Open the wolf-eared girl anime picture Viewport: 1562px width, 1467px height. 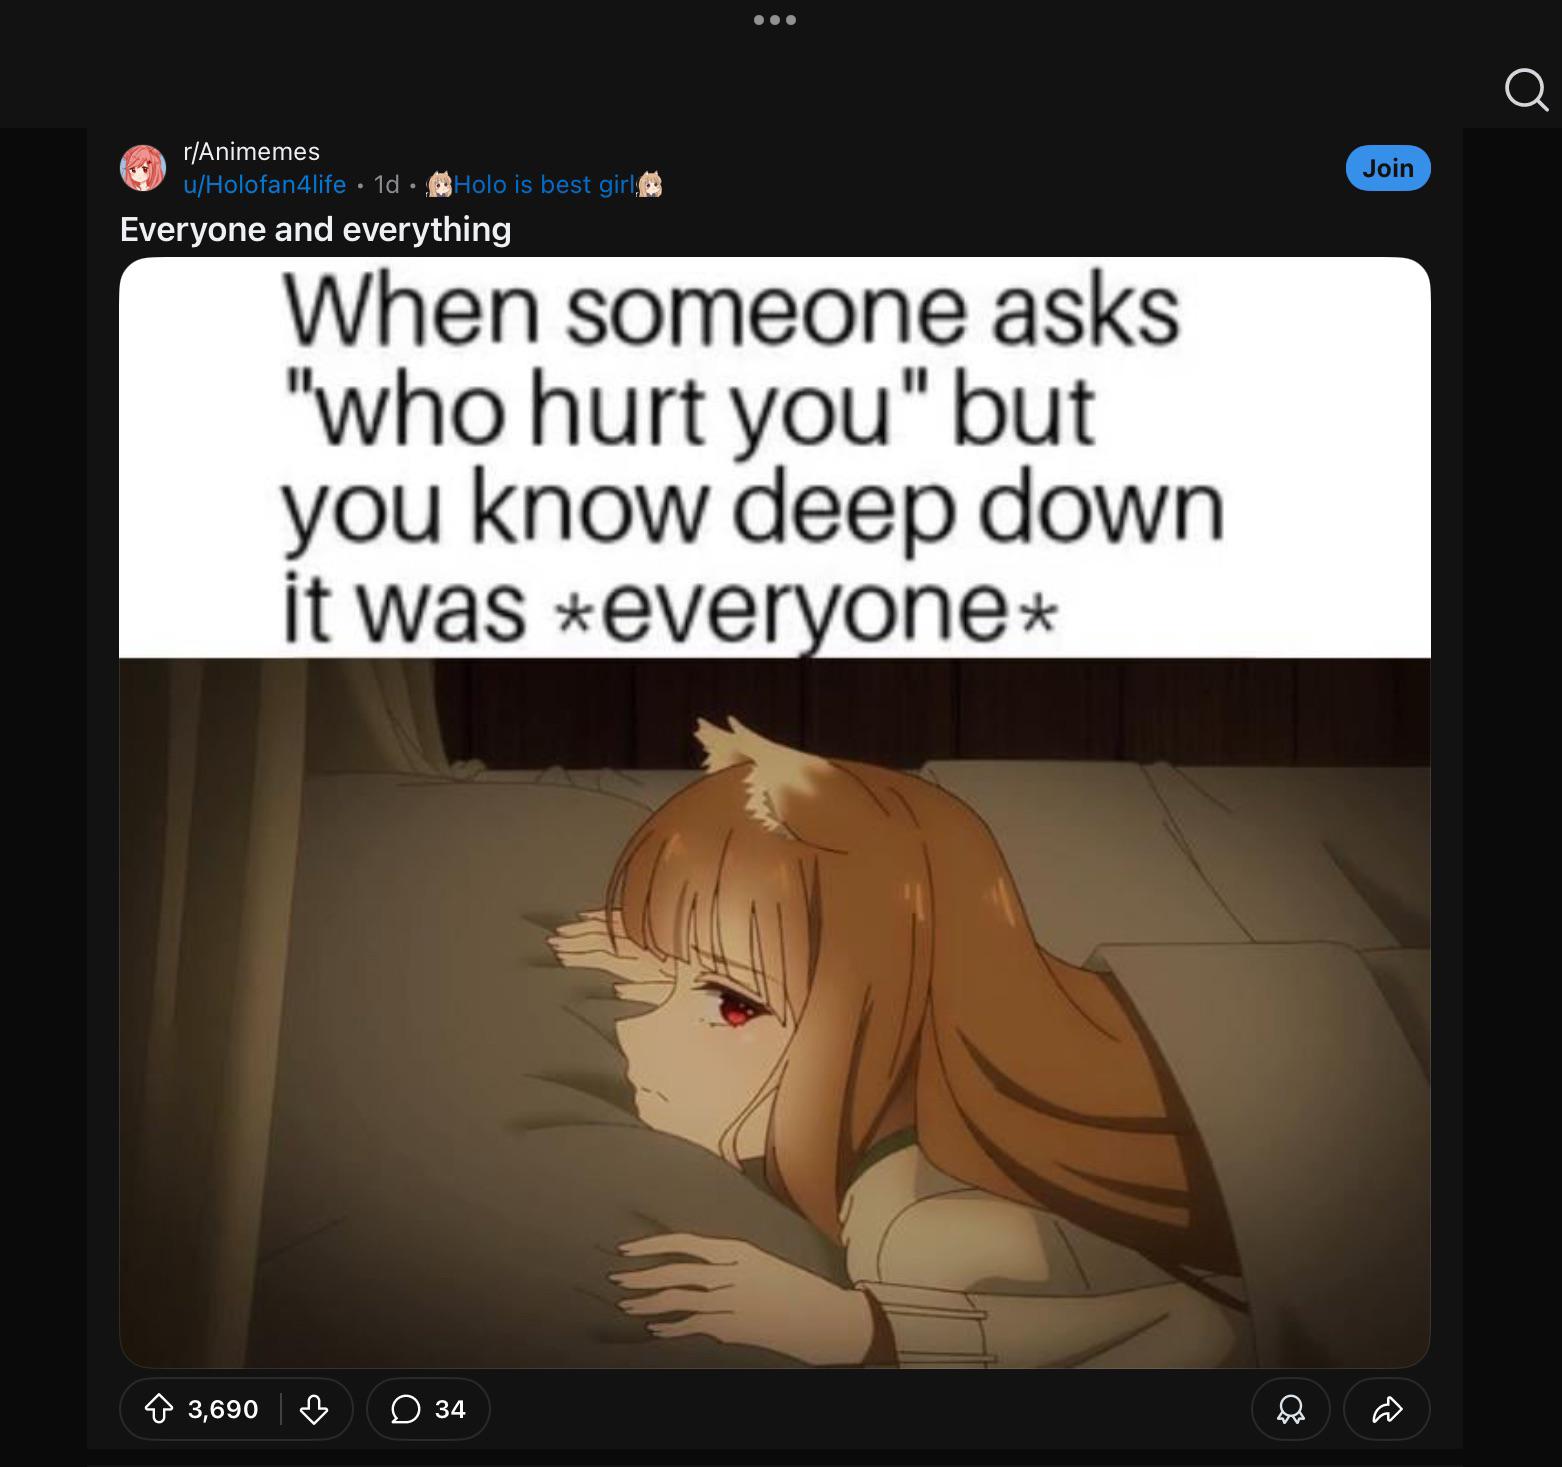pyautogui.click(x=775, y=1012)
